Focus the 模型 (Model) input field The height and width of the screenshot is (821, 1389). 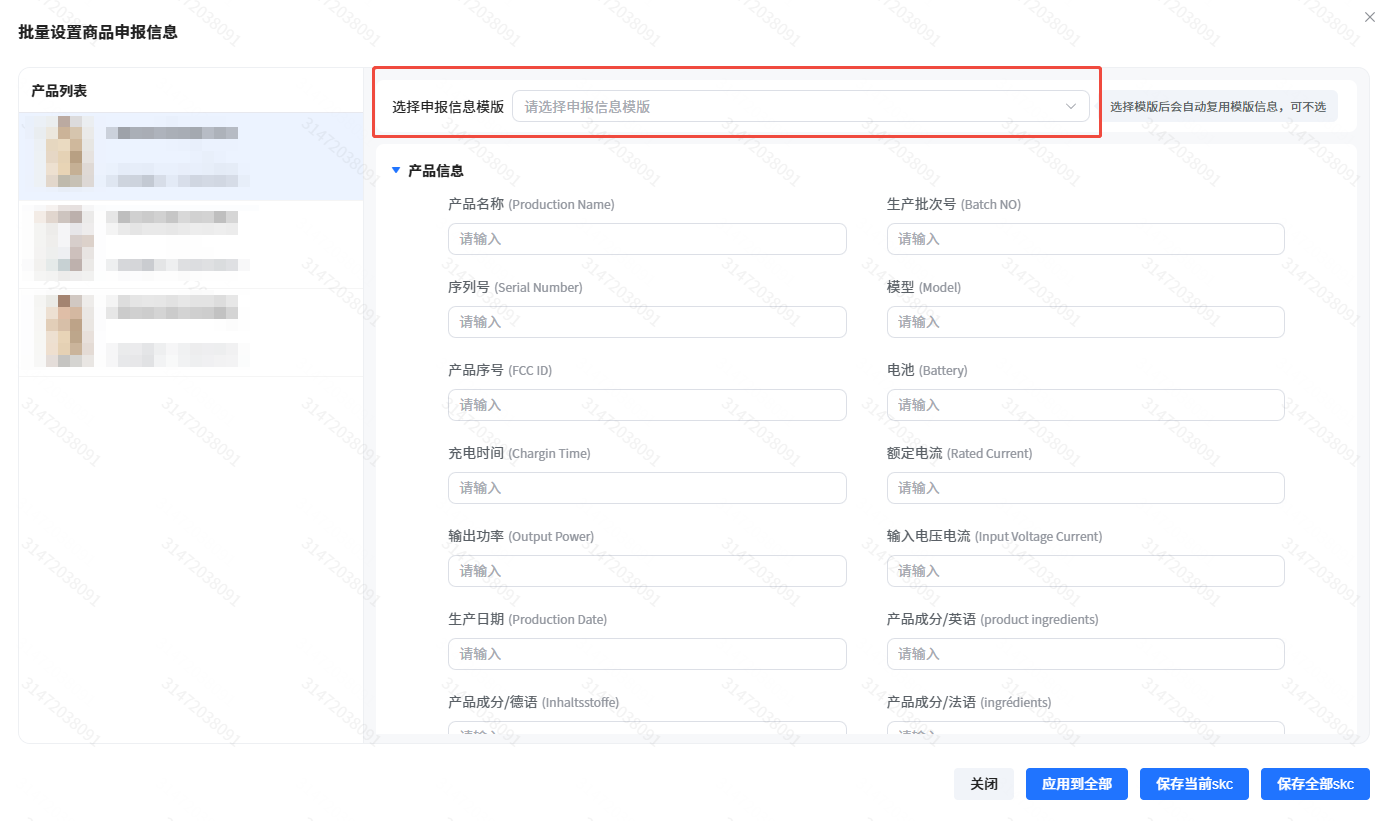[1085, 322]
